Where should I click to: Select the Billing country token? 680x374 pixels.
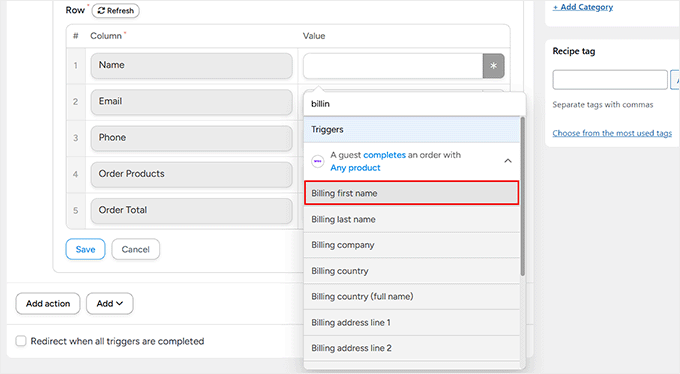(412, 271)
